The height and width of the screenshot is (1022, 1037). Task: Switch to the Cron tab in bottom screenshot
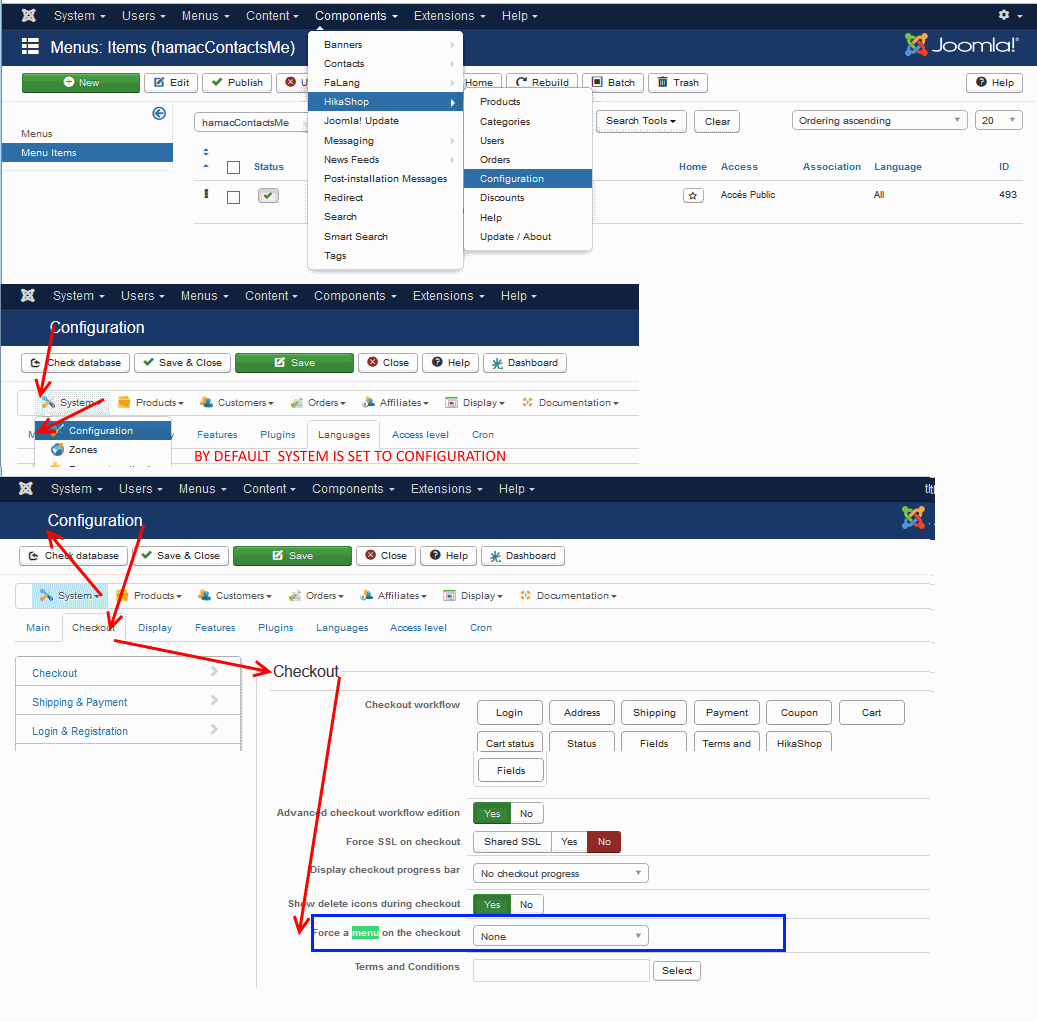coord(481,628)
